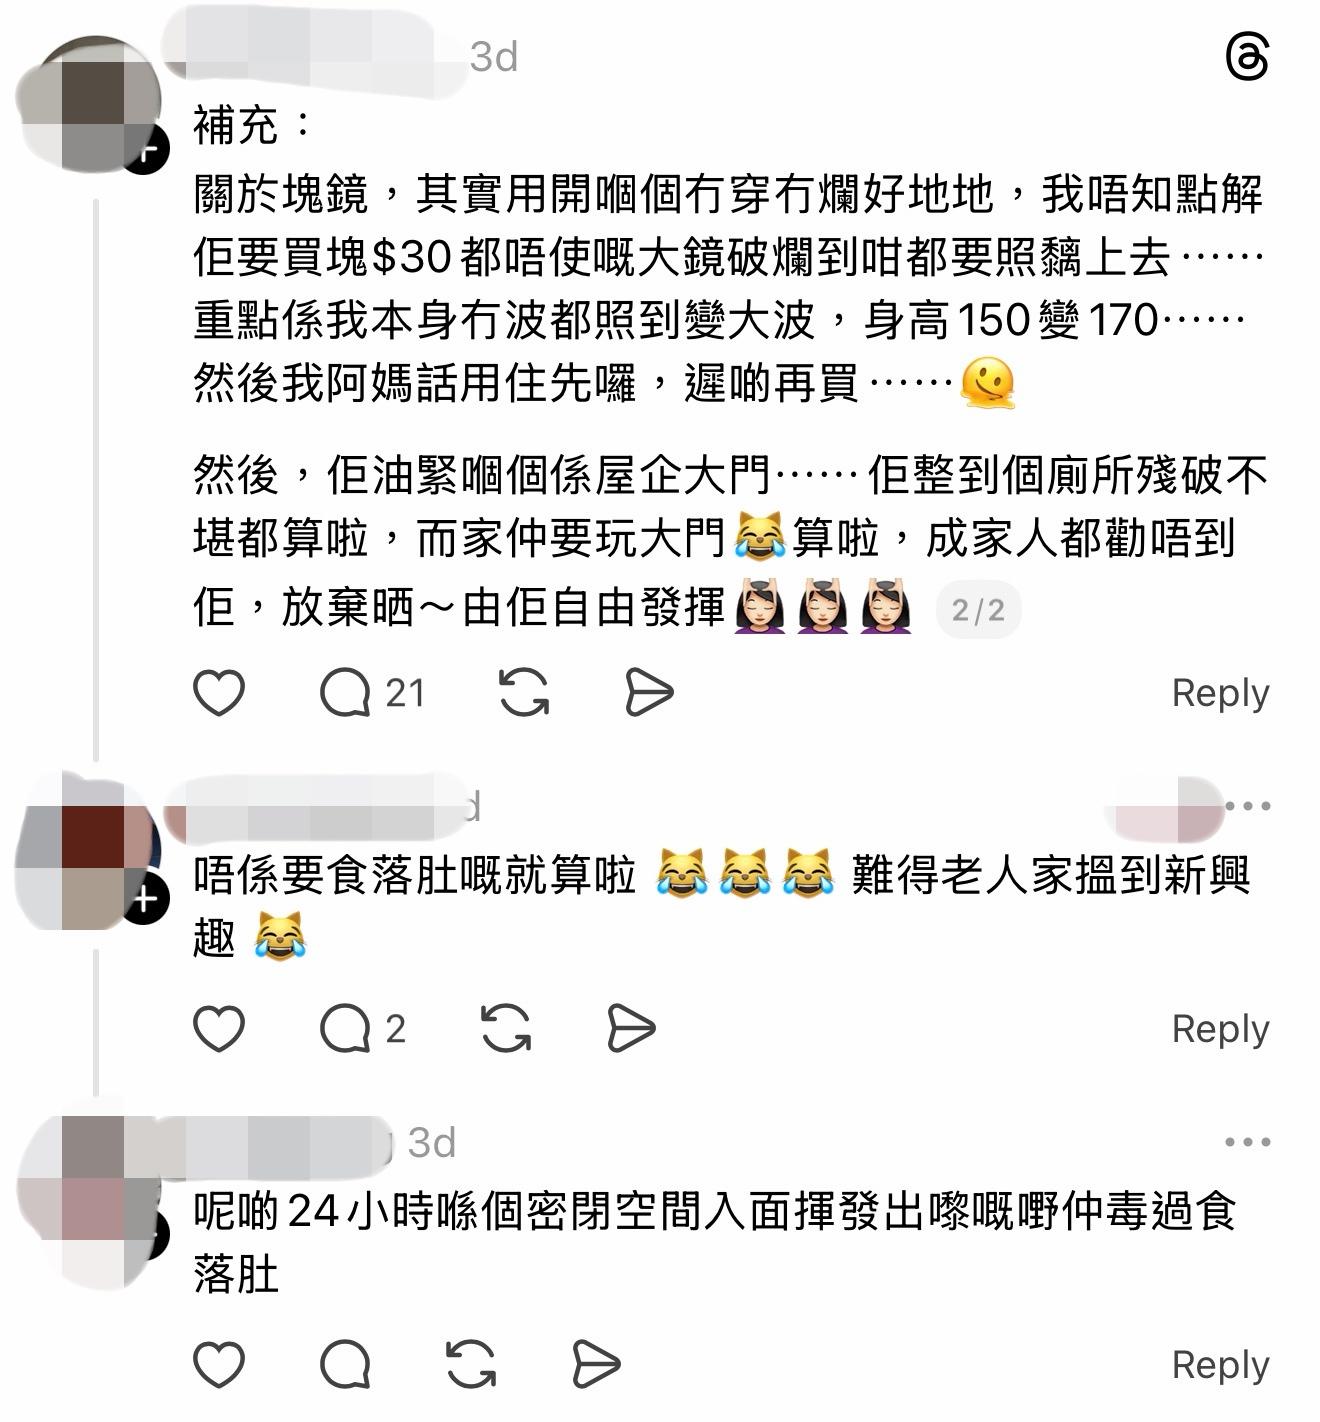The height and width of the screenshot is (1422, 1320).
Task: Tap Reply on the second comment
Action: point(1220,1029)
